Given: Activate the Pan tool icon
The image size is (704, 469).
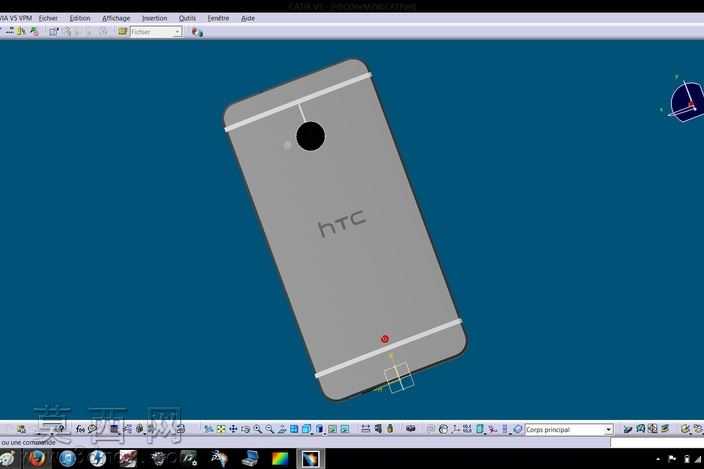Looking at the screenshot, I should 233,429.
